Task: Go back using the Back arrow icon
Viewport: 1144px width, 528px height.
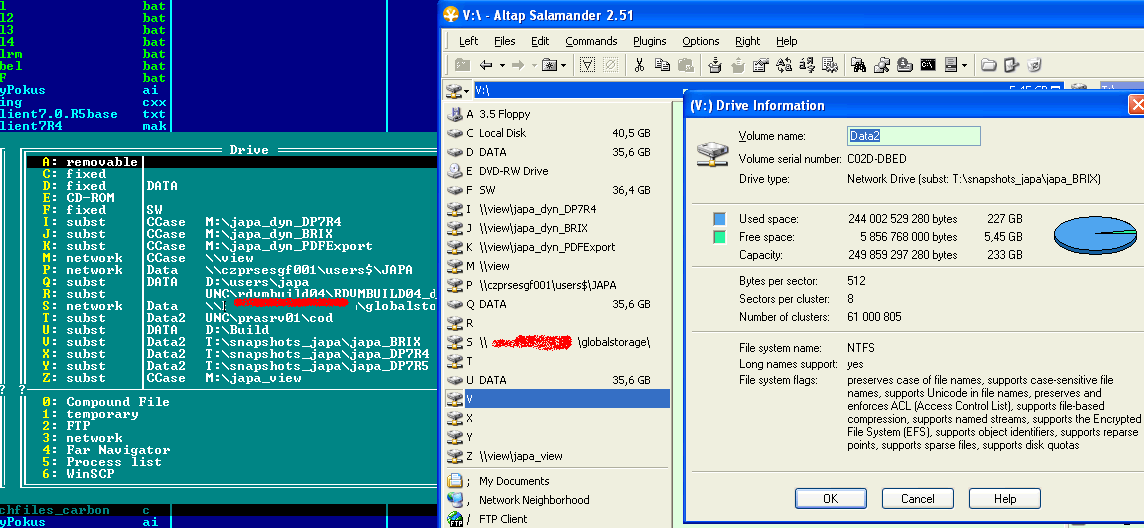Action: click(x=486, y=65)
